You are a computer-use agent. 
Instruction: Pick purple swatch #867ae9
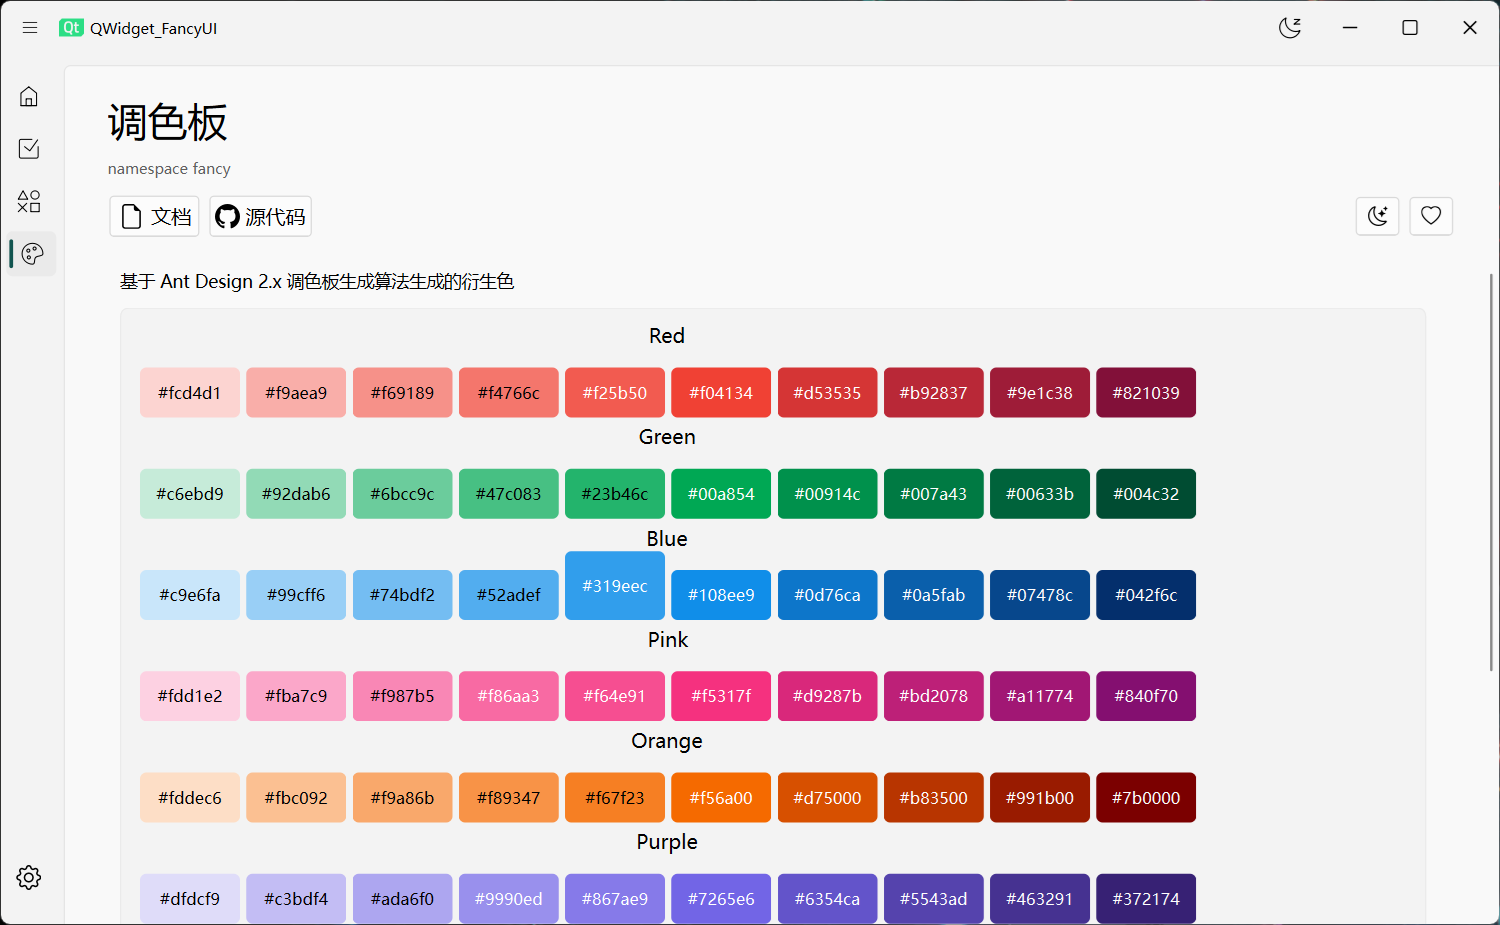click(x=615, y=899)
